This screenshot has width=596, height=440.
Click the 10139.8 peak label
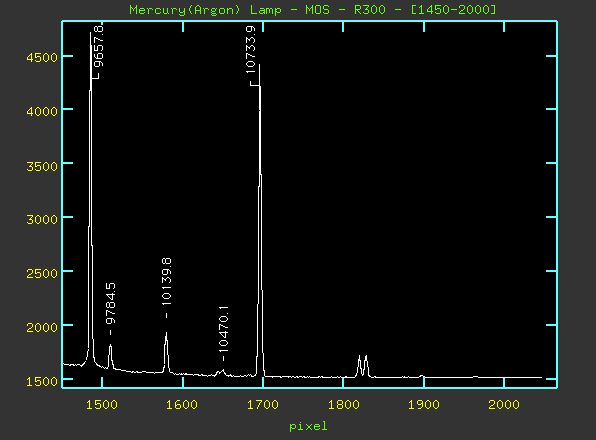pos(166,282)
